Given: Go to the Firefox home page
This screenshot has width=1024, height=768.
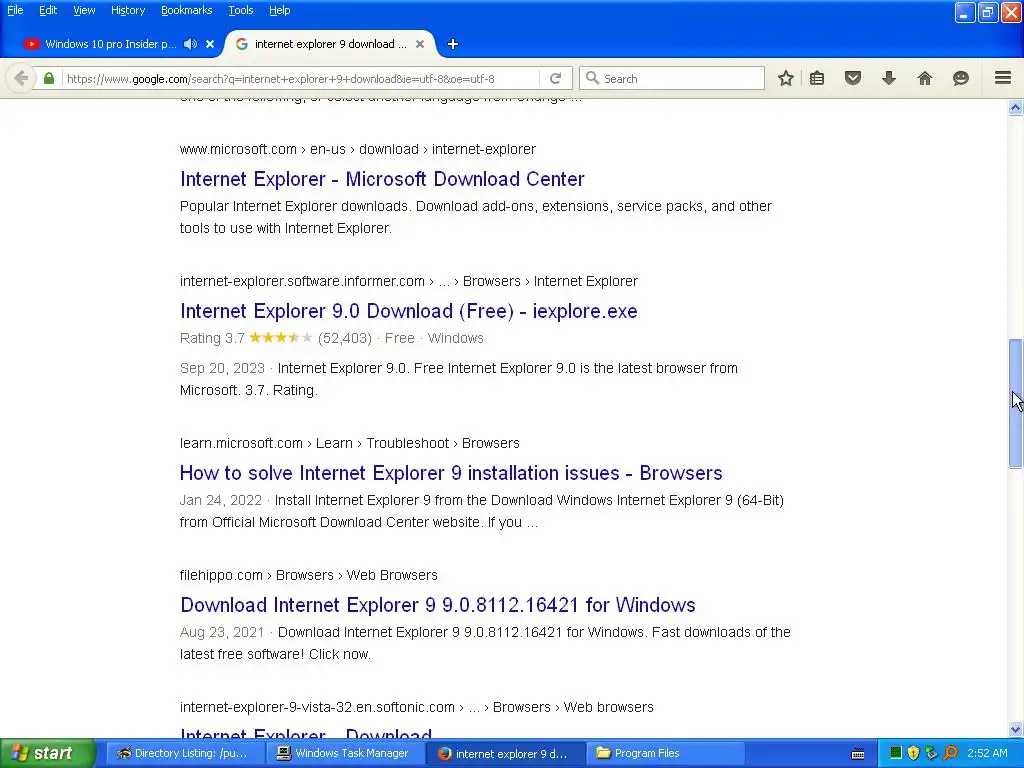Looking at the screenshot, I should [x=925, y=78].
